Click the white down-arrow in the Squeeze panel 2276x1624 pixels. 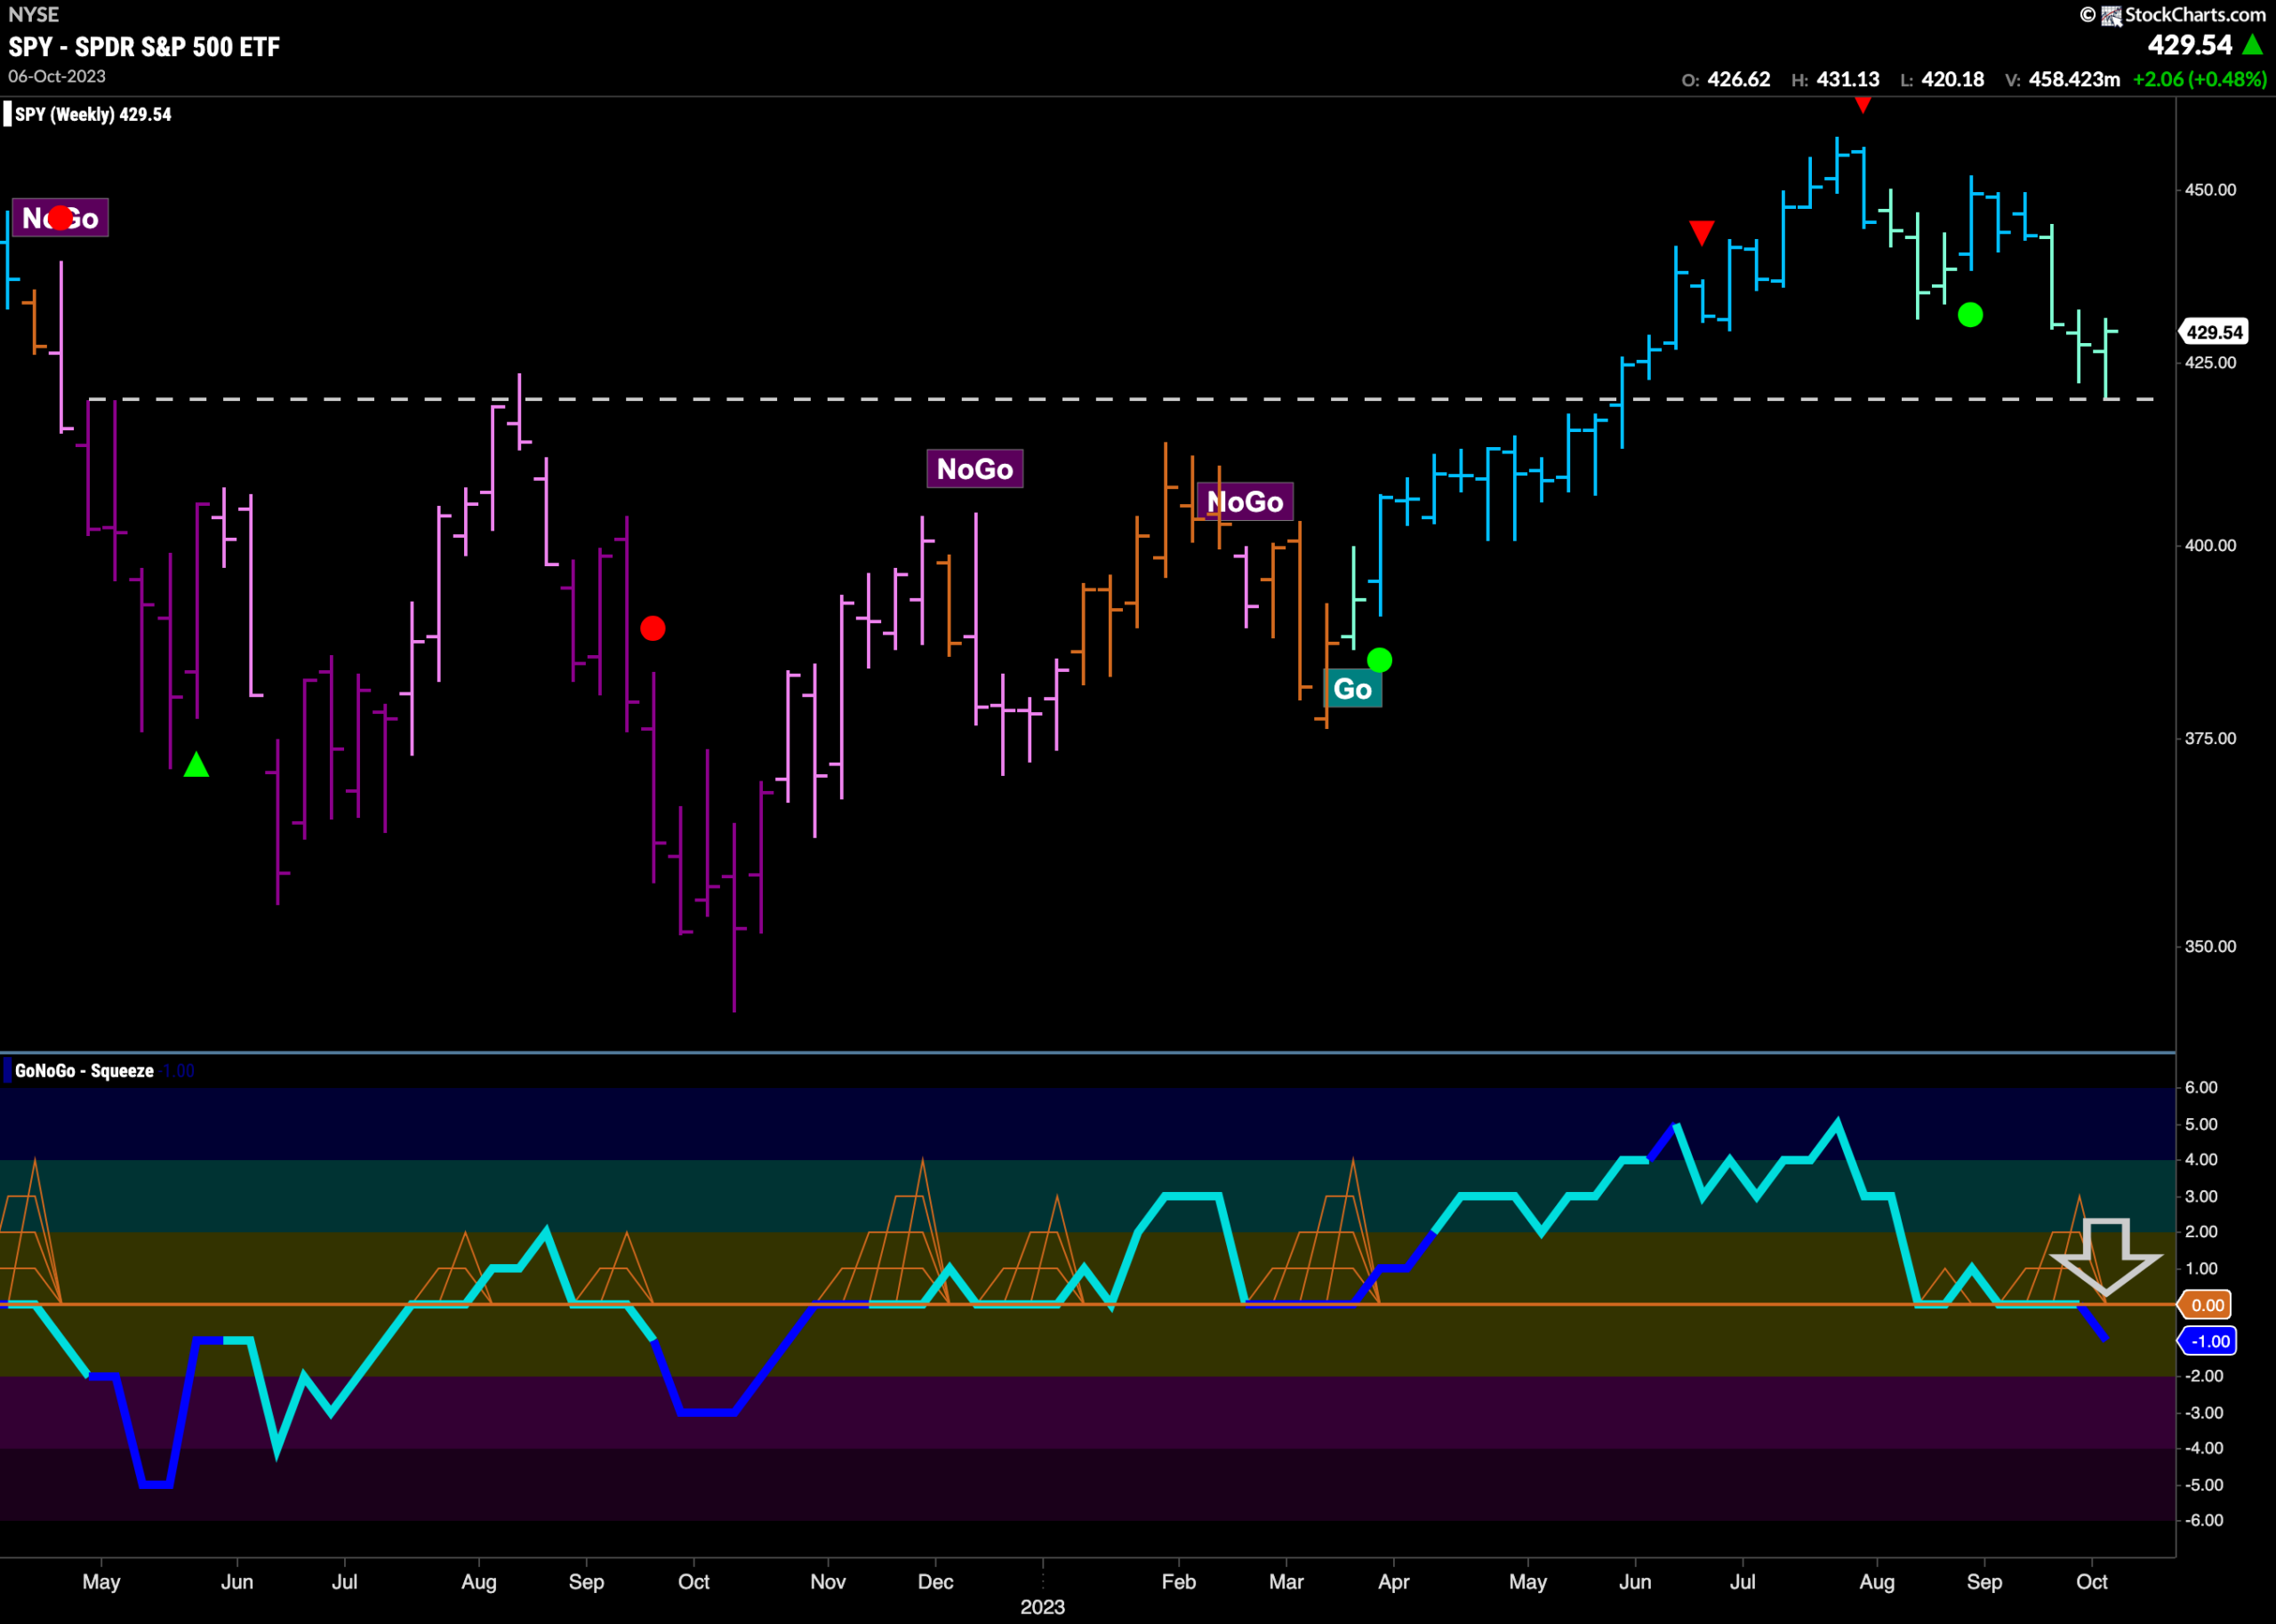(x=2105, y=1256)
